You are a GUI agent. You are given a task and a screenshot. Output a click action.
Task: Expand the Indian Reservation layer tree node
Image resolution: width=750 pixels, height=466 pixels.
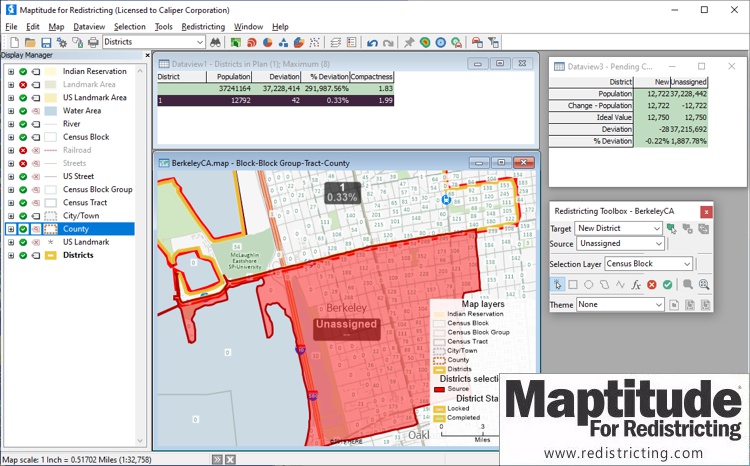pos(10,72)
